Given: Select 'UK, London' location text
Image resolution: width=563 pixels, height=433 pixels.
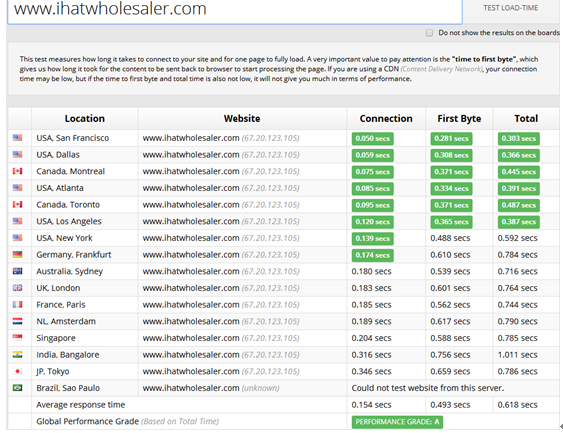Looking at the screenshot, I should (x=58, y=288).
